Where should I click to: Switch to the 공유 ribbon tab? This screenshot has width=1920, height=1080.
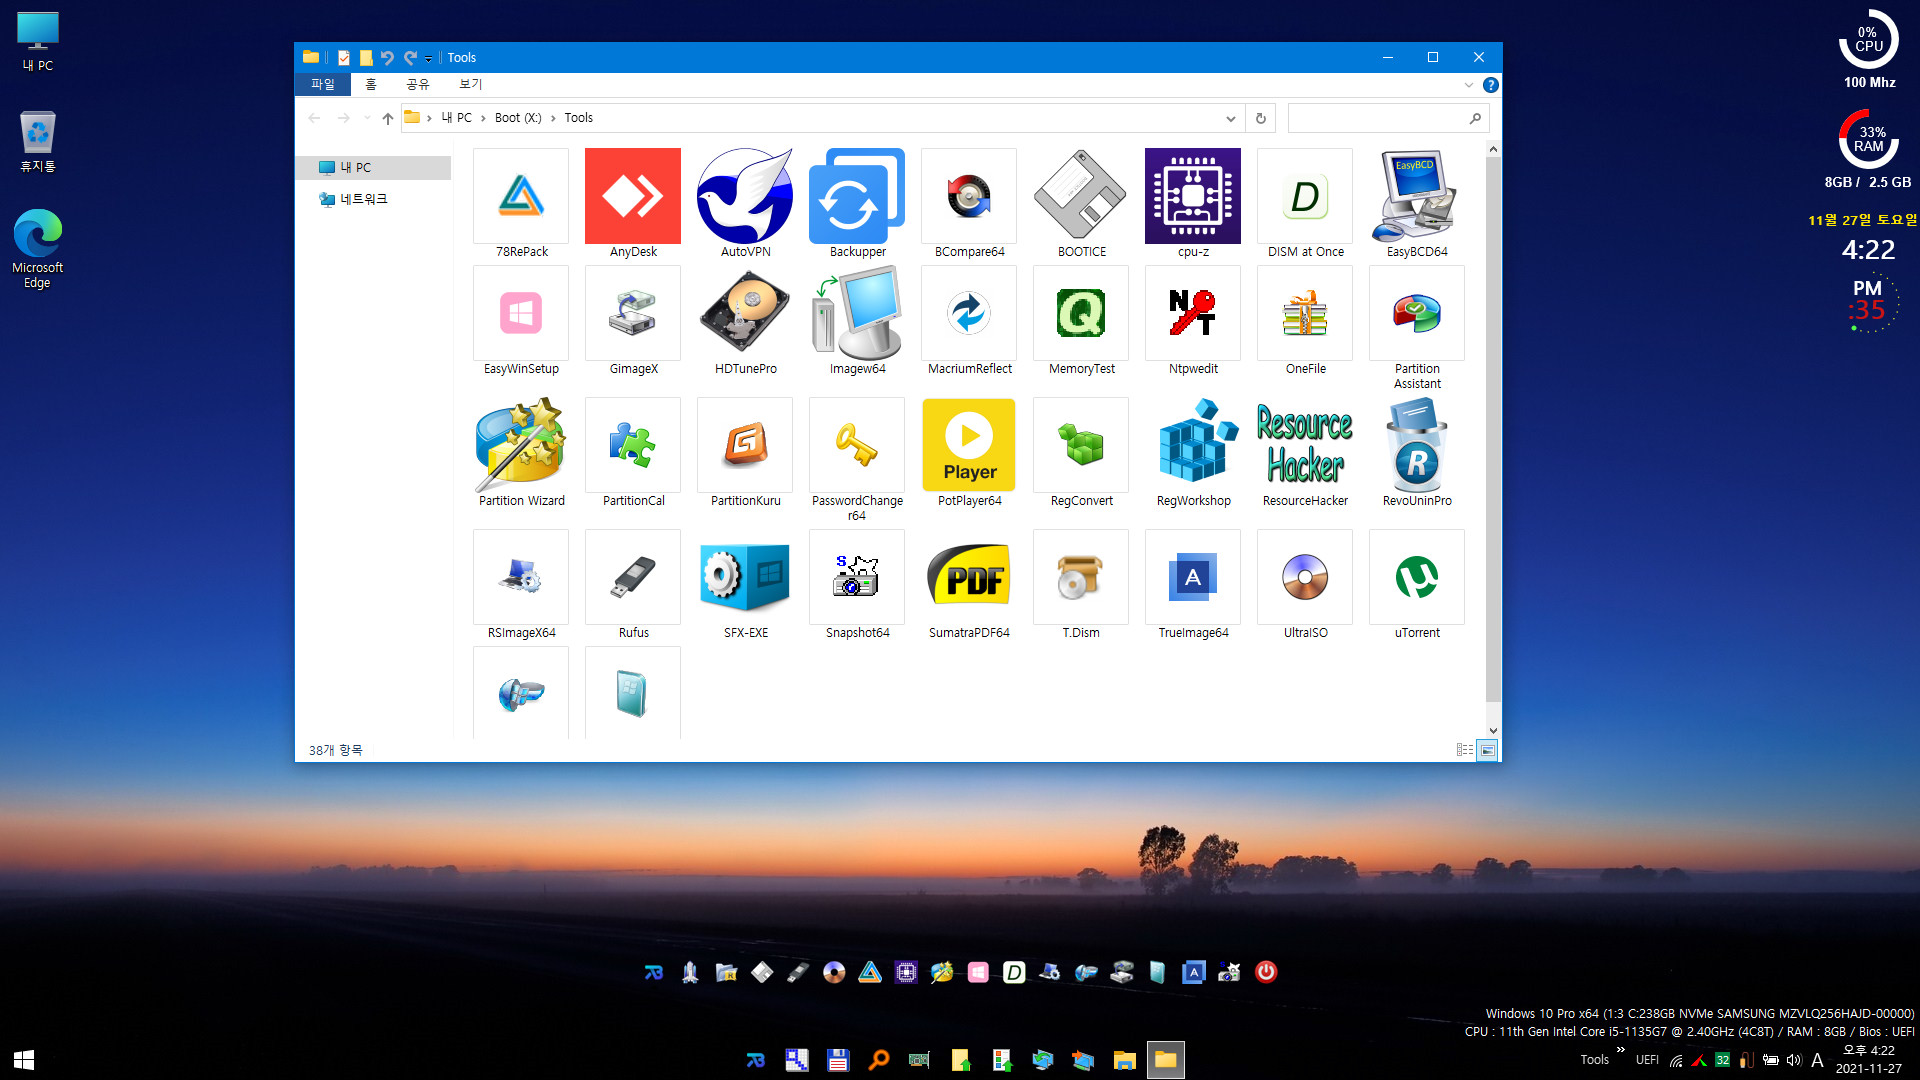(x=417, y=84)
